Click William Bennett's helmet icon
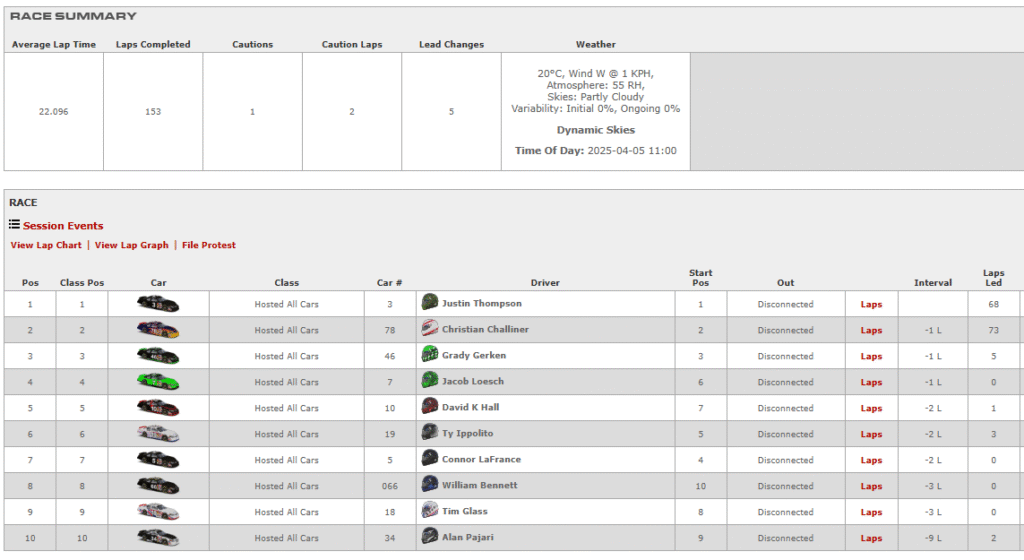 pos(430,484)
